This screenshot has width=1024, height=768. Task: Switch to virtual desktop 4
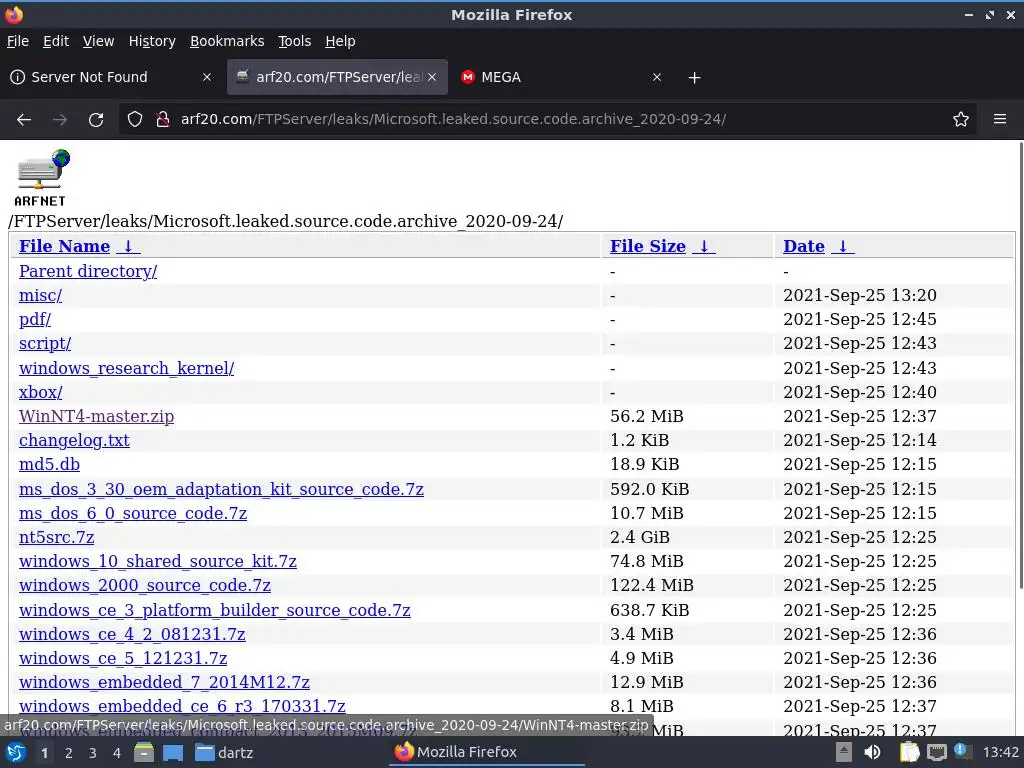pyautogui.click(x=117, y=753)
